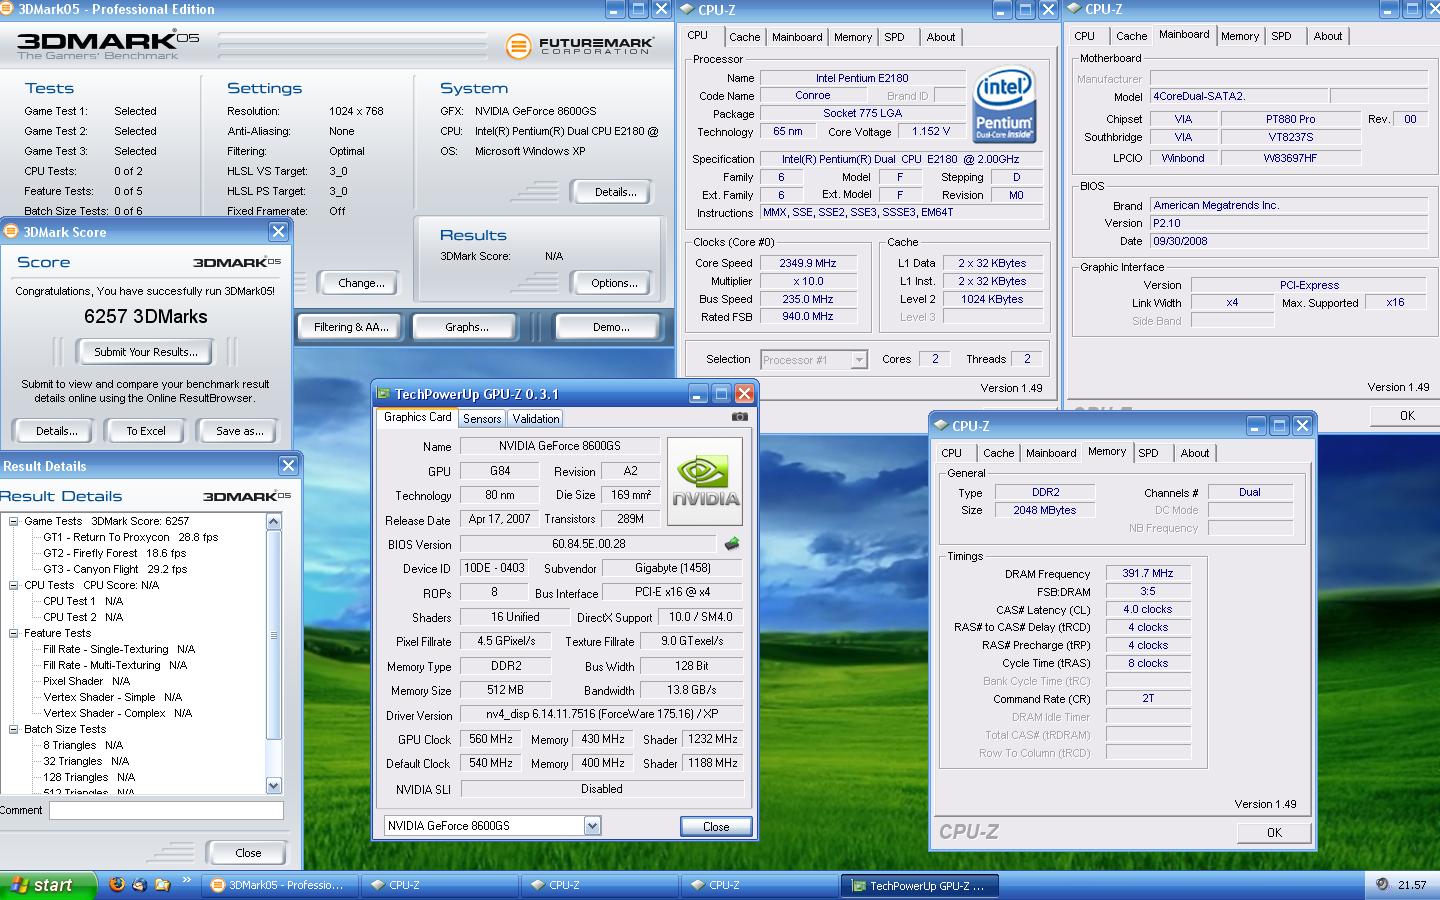1440x900 pixels.
Task: Select the Graphics Card tab in GPU-Z
Action: click(418, 418)
